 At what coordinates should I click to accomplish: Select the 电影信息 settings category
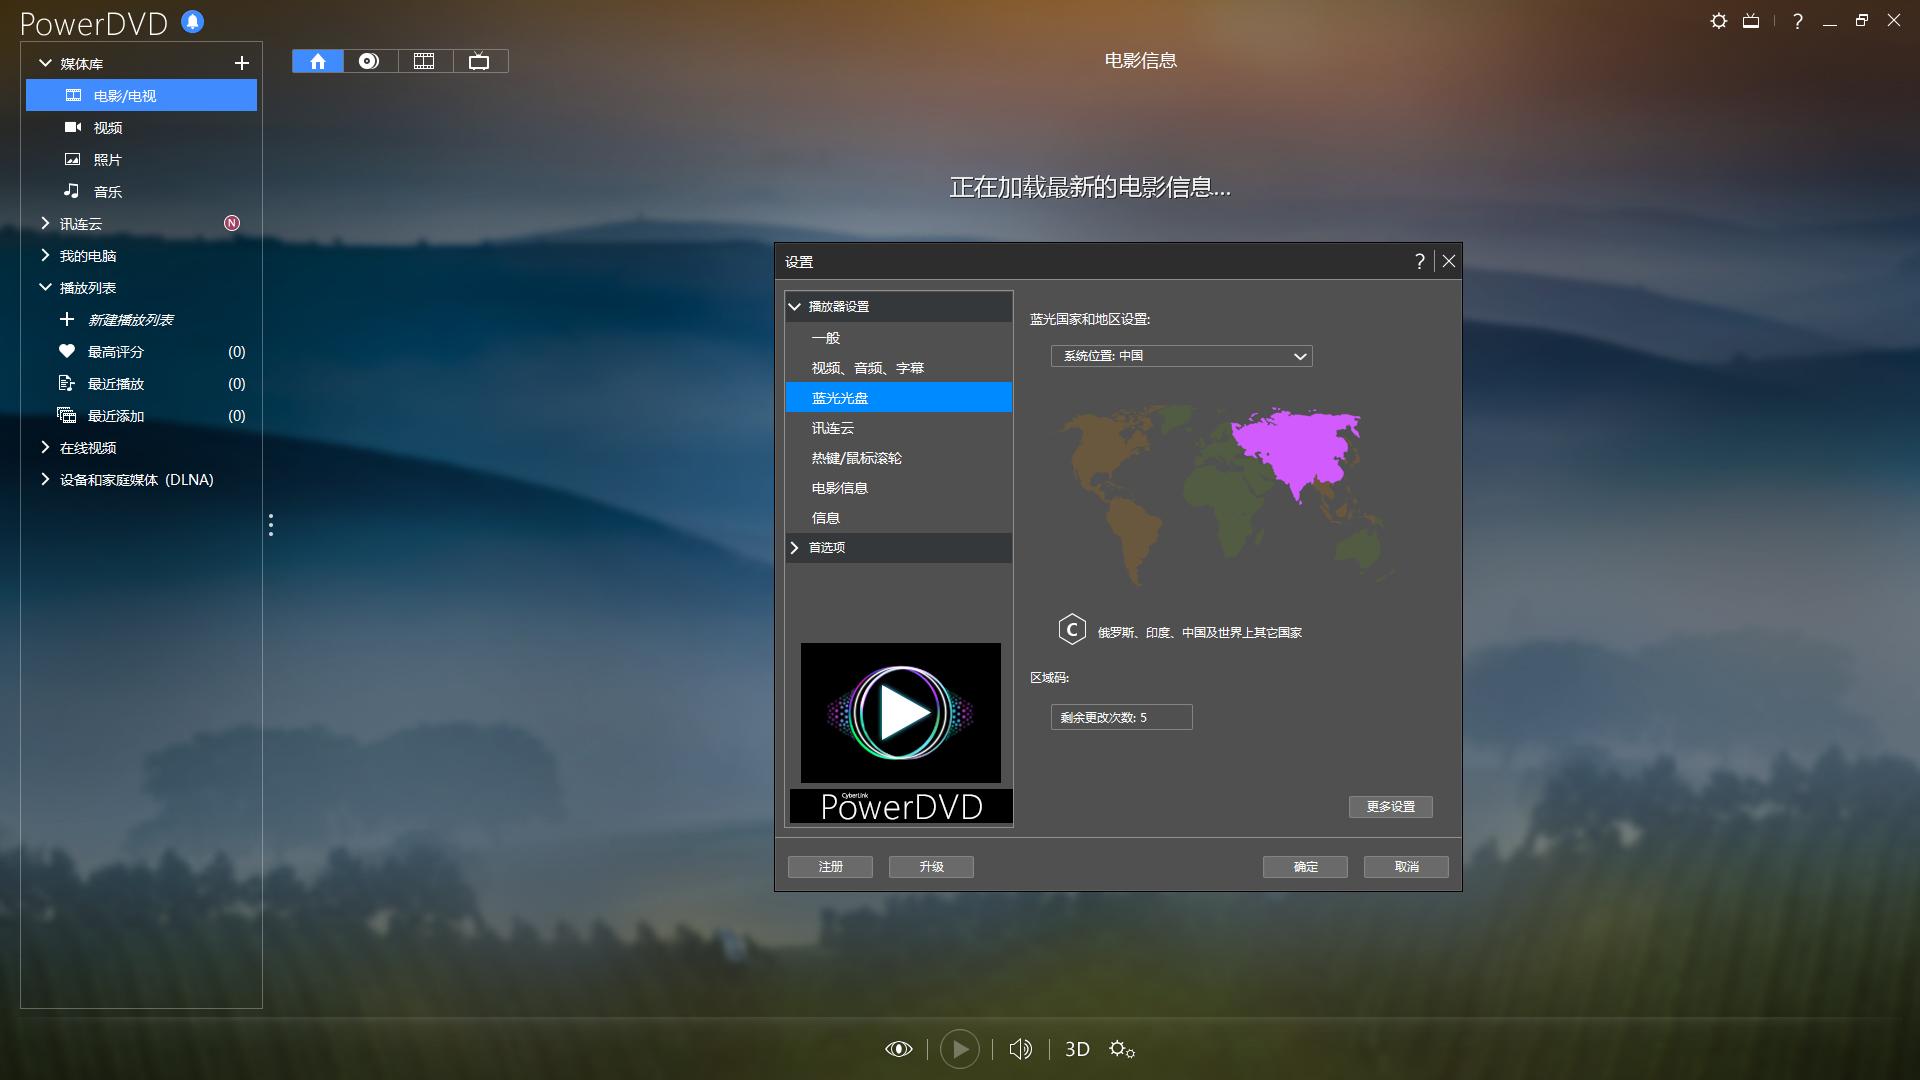pos(840,487)
